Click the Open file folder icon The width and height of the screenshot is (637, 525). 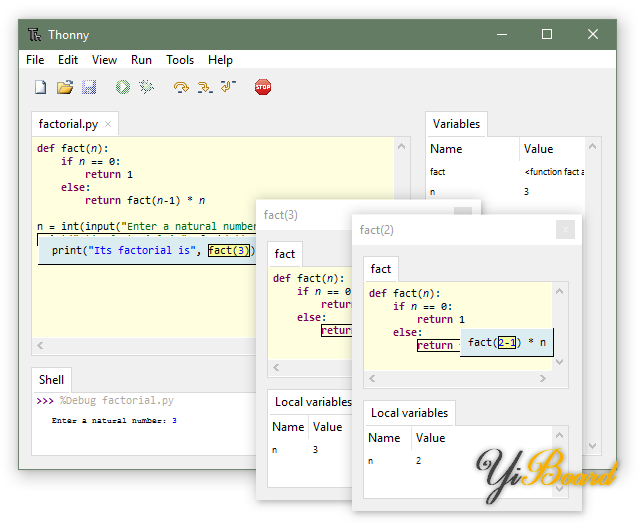tap(65, 88)
